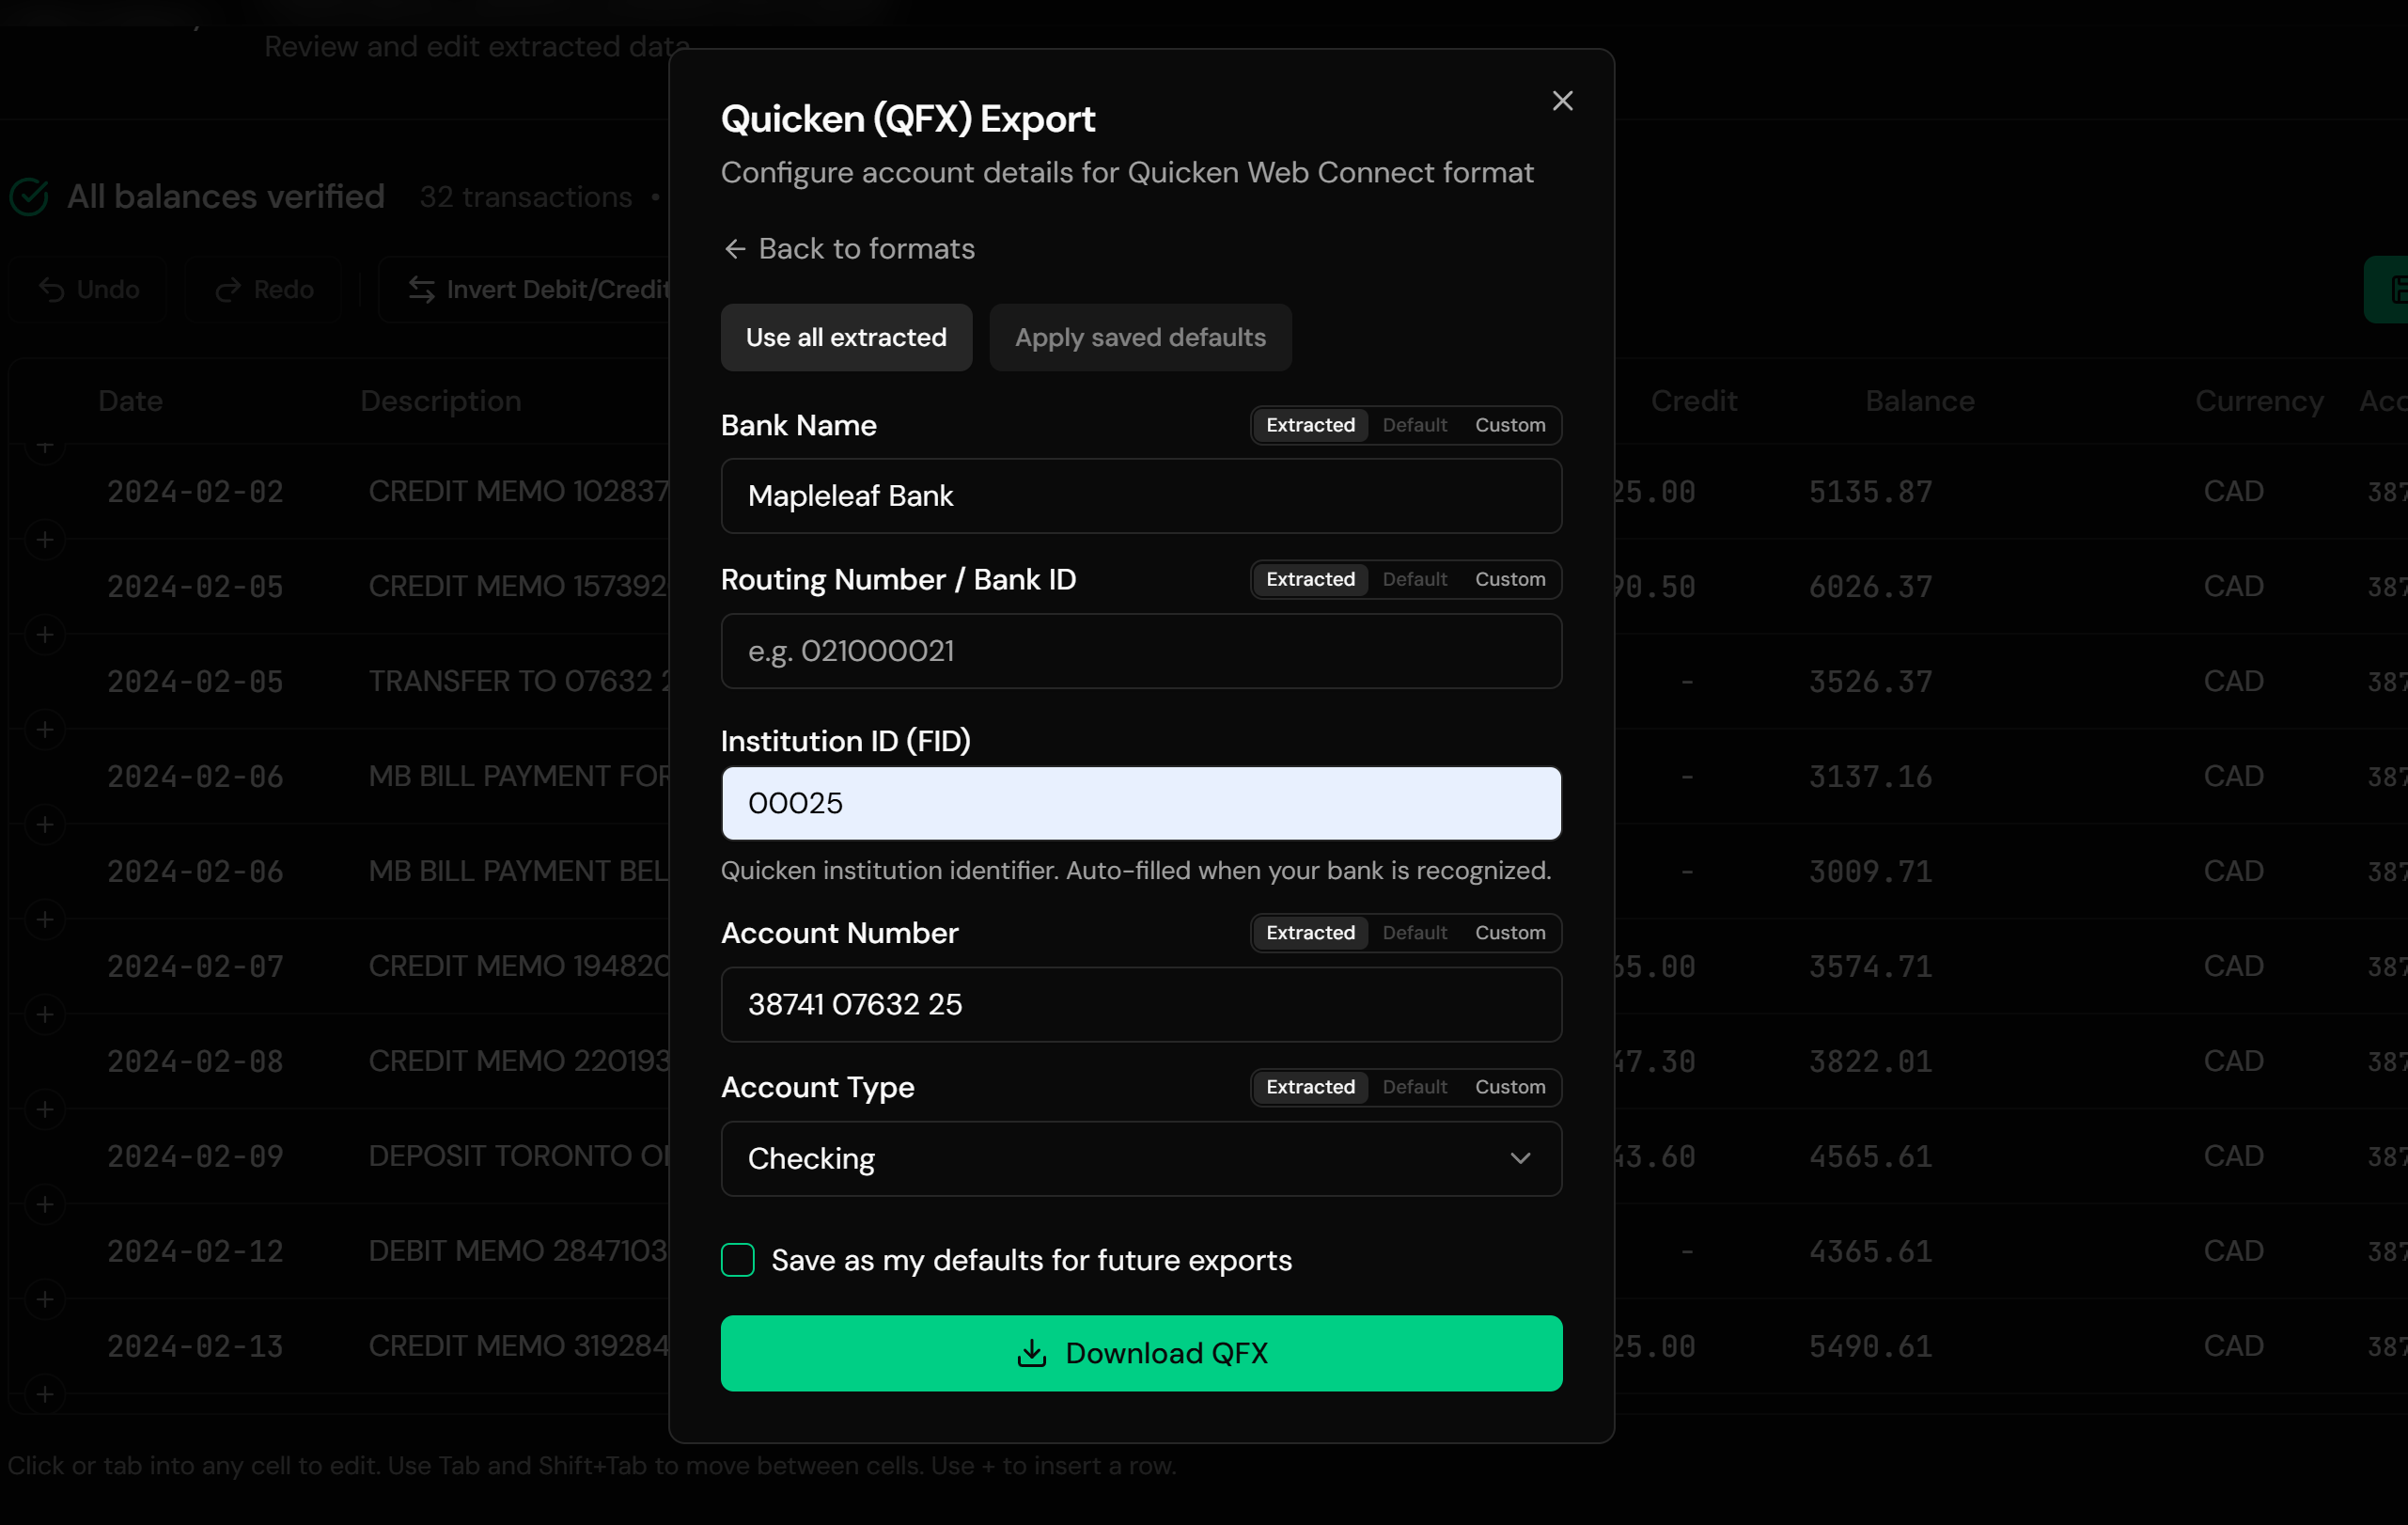This screenshot has height=1525, width=2408.
Task: Select Custom for Account Type
Action: coord(1510,1087)
